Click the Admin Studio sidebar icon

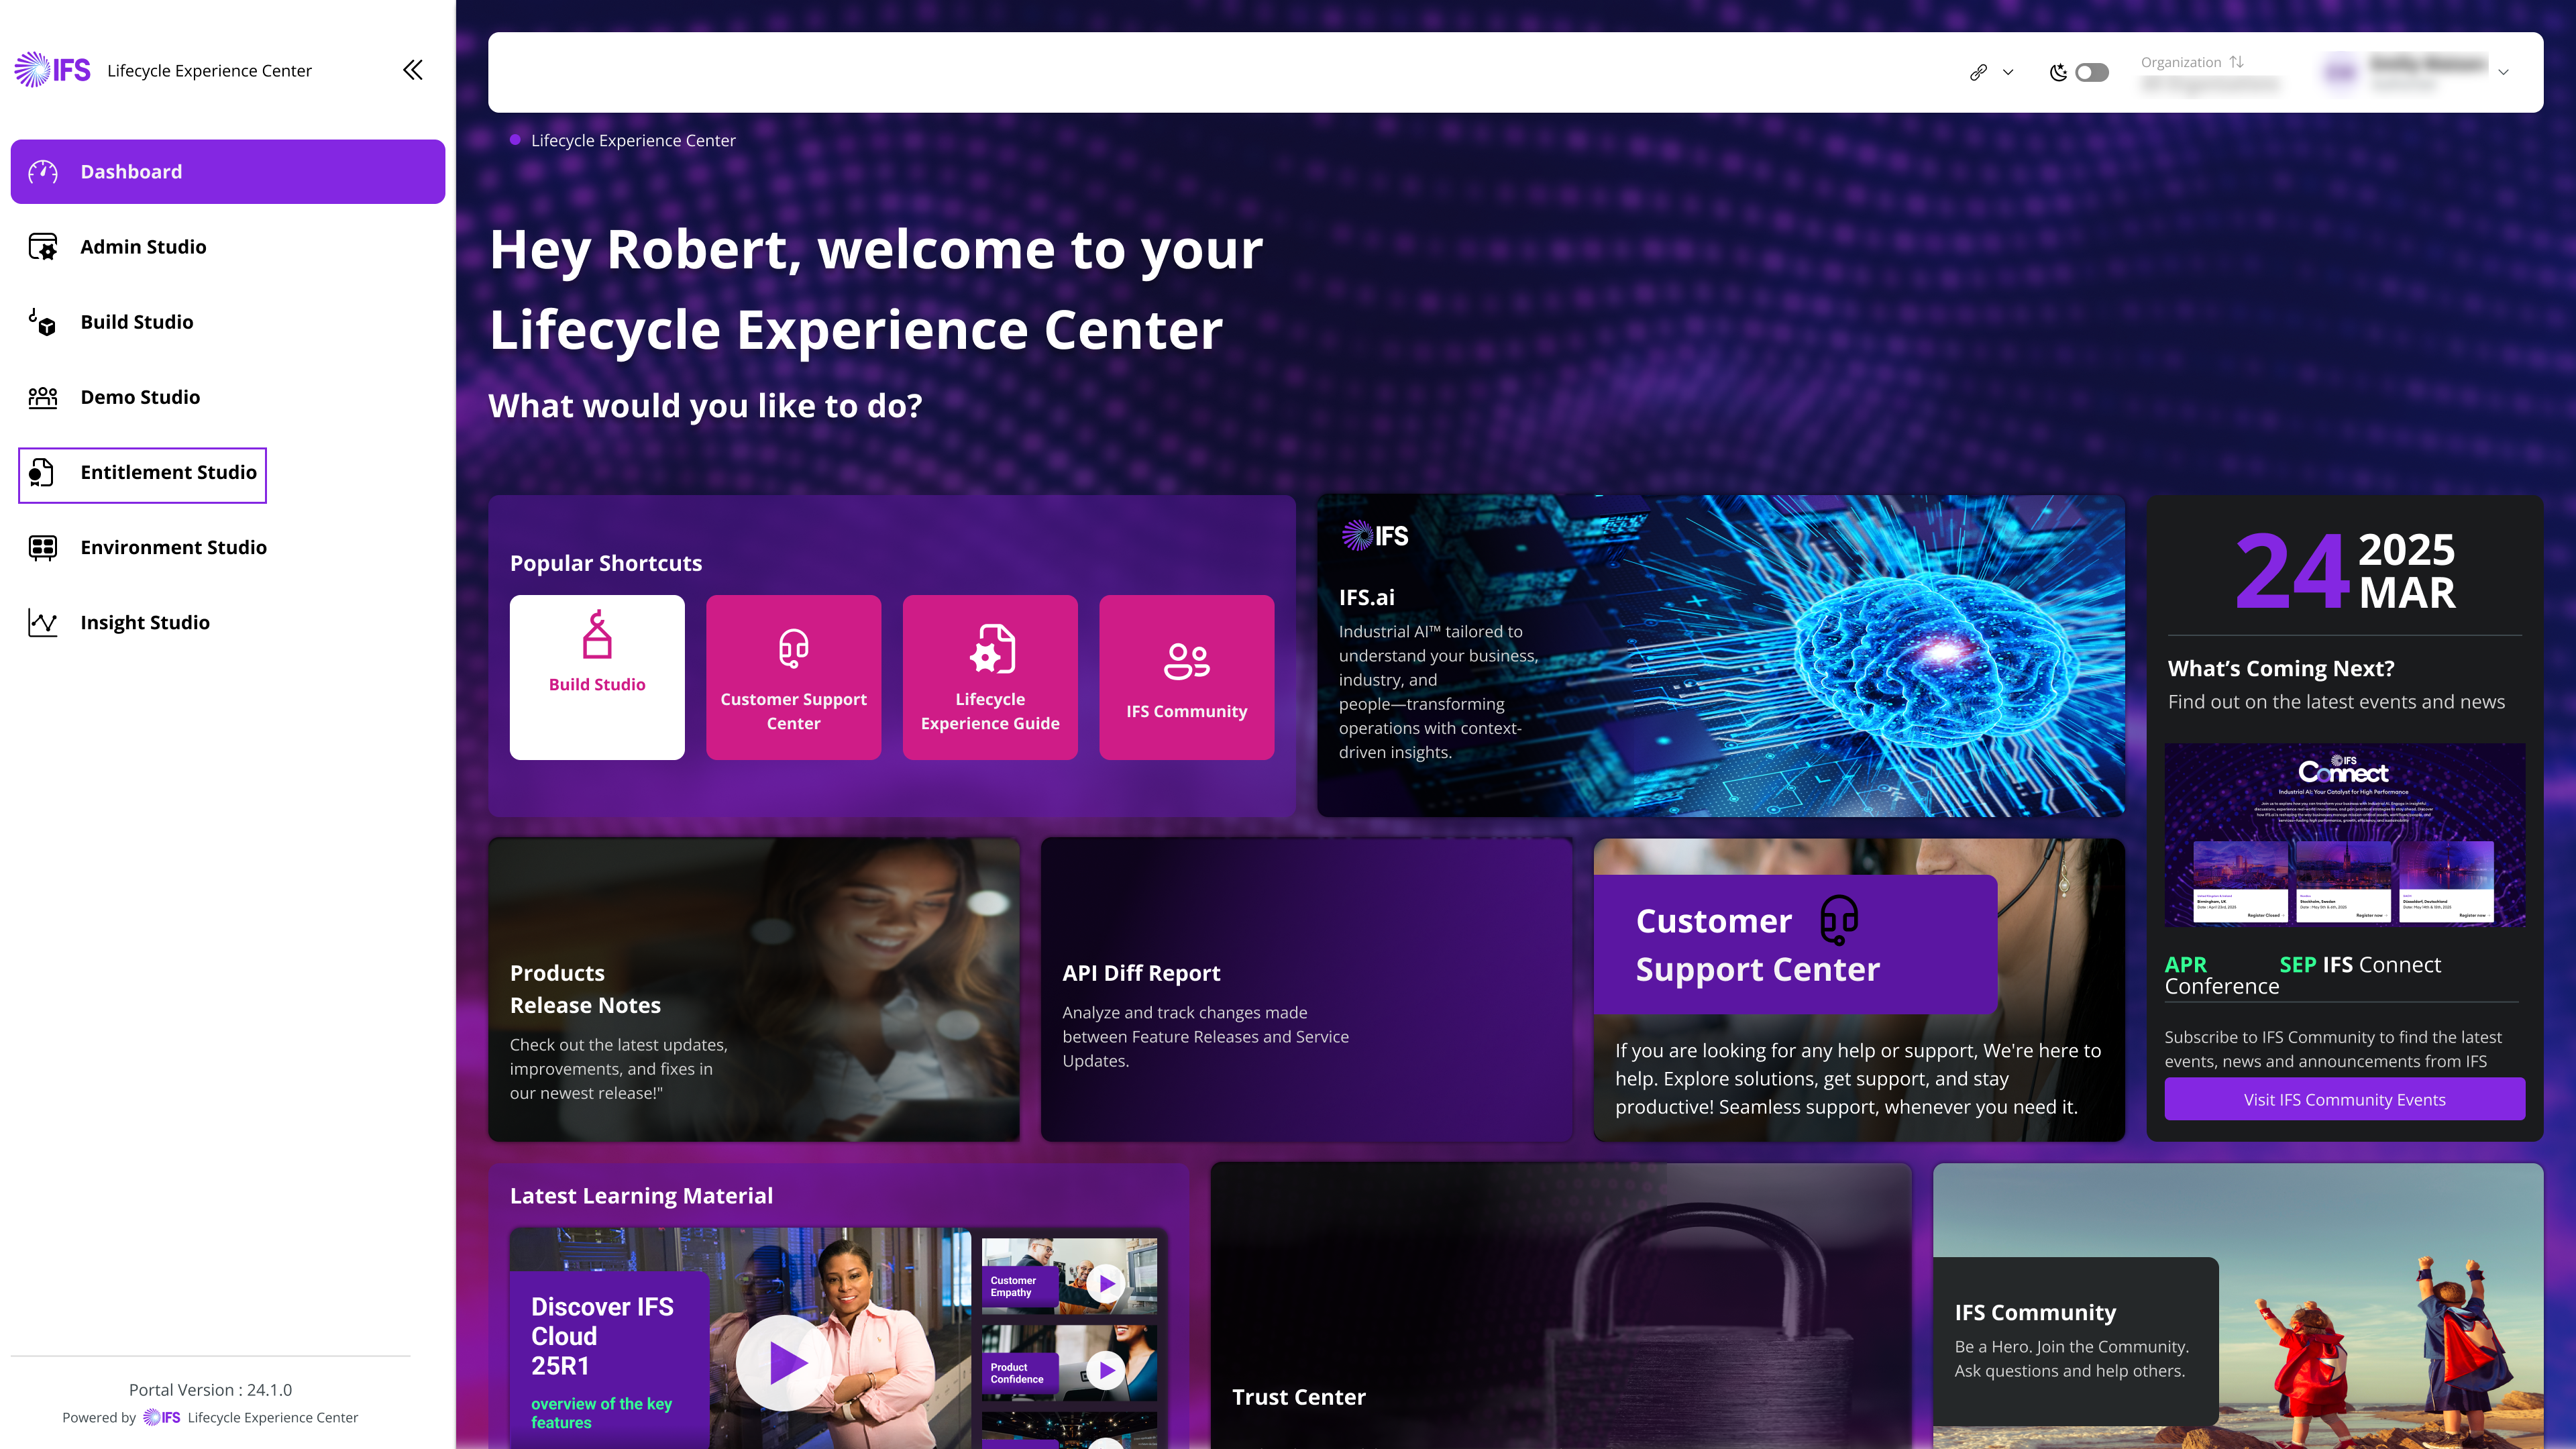pos(43,247)
